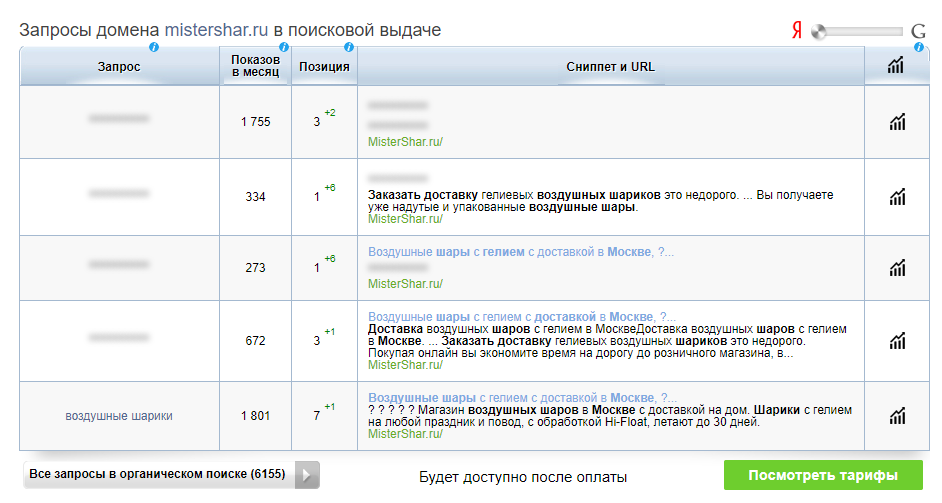Open the воздушные шарики query link
Image resolution: width=942 pixels, height=503 pixels.
pyautogui.click(x=119, y=416)
